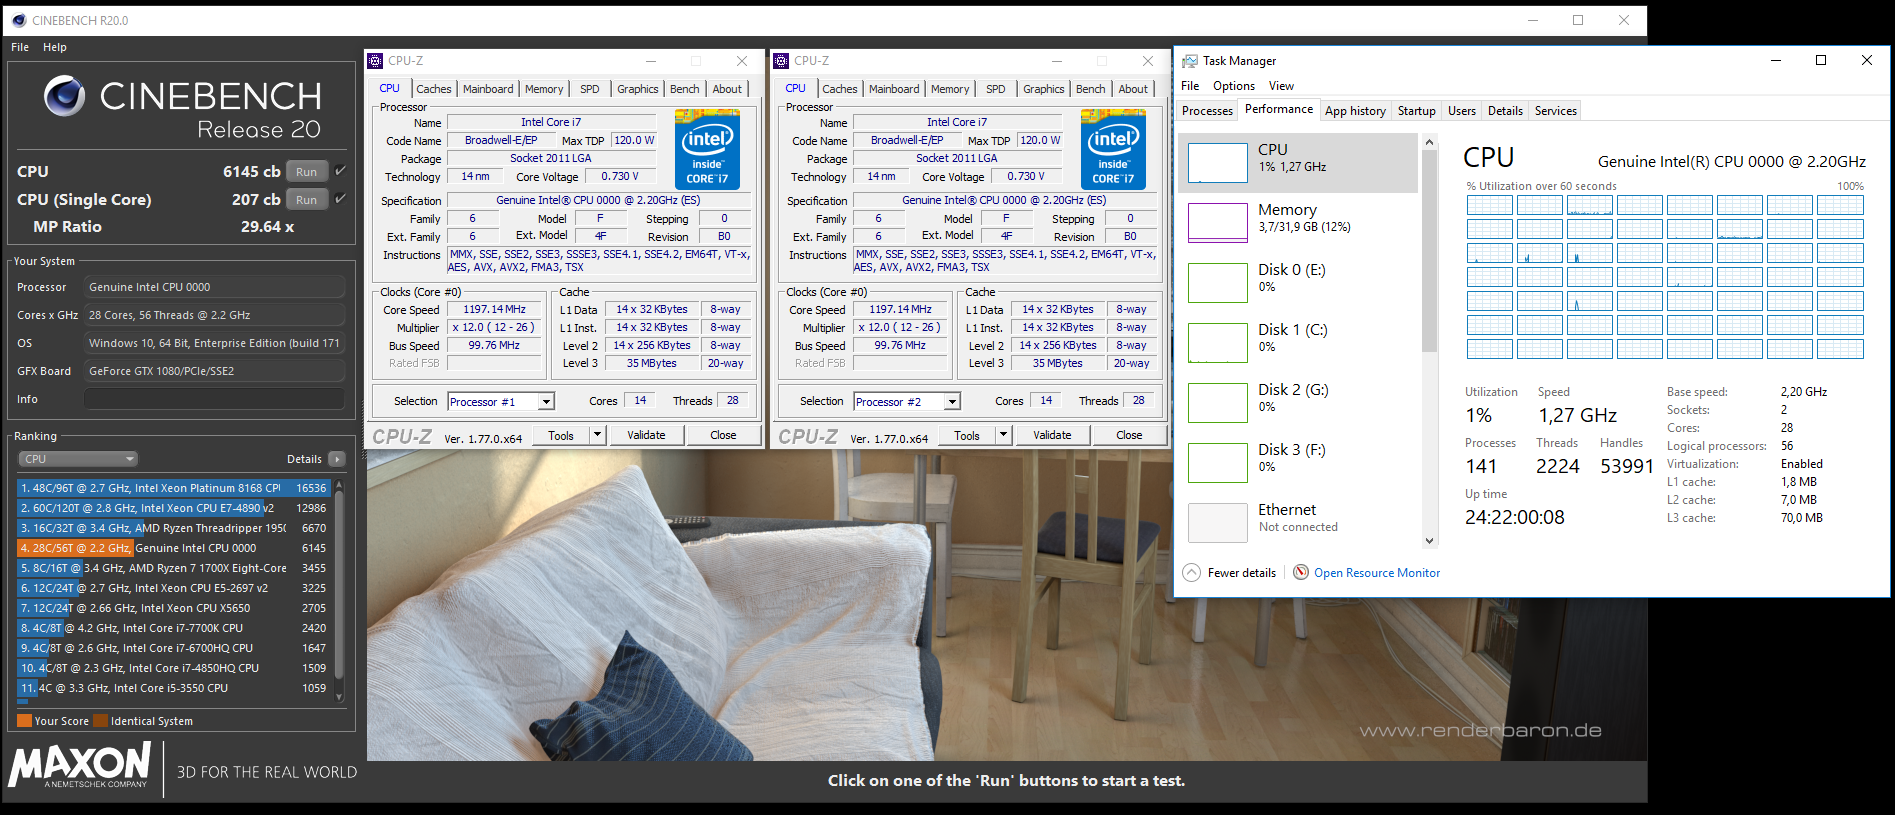Open Resource Monitor link
This screenshot has width=1895, height=815.
tap(1377, 573)
